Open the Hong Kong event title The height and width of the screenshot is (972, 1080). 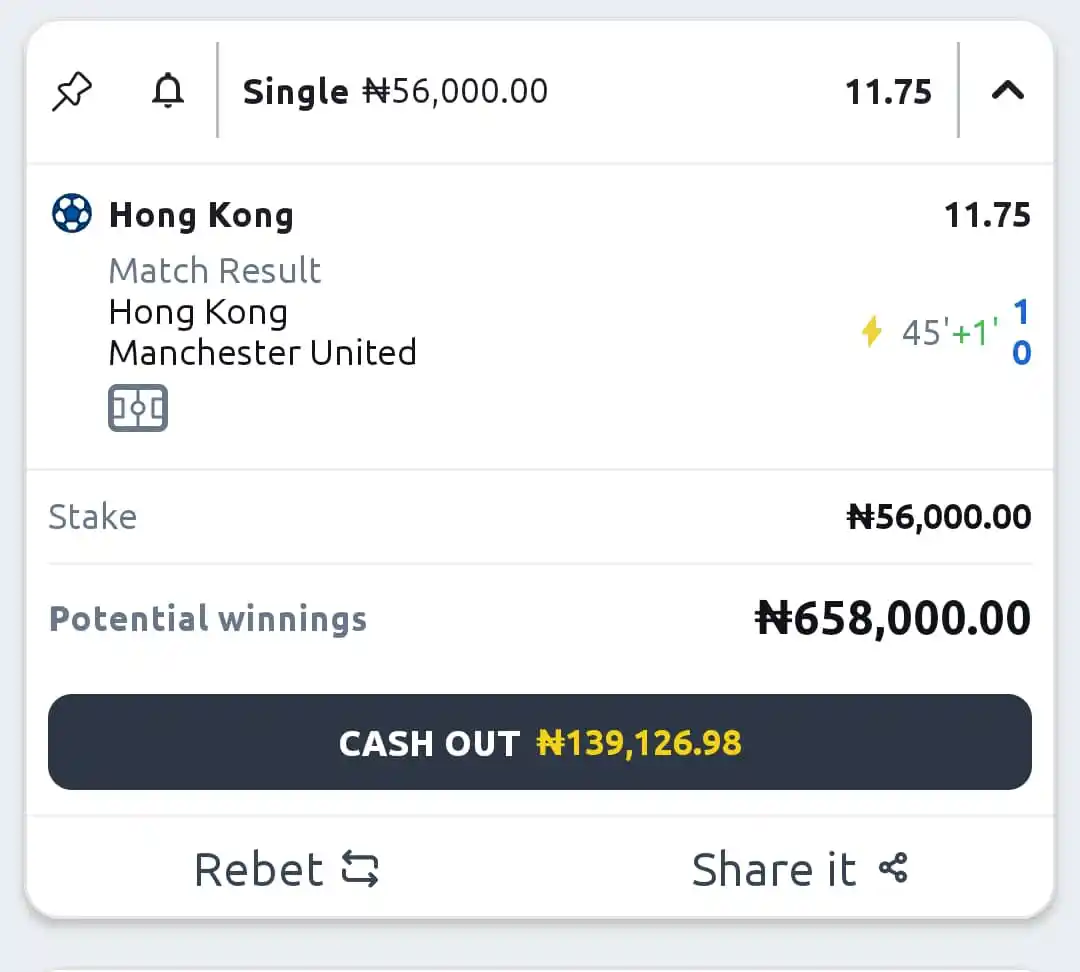coord(202,215)
